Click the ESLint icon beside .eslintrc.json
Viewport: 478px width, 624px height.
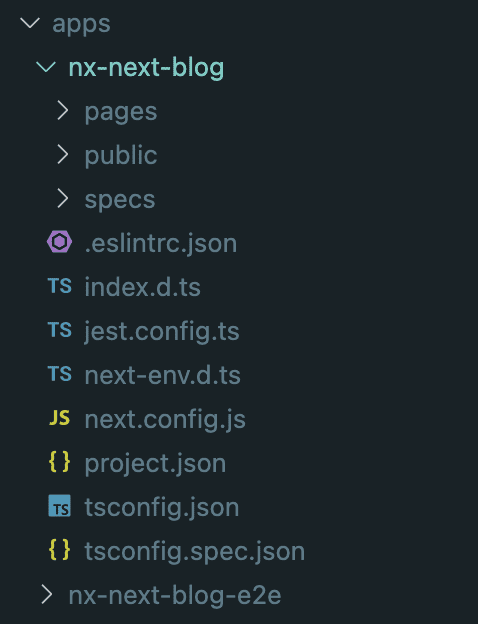tap(59, 242)
